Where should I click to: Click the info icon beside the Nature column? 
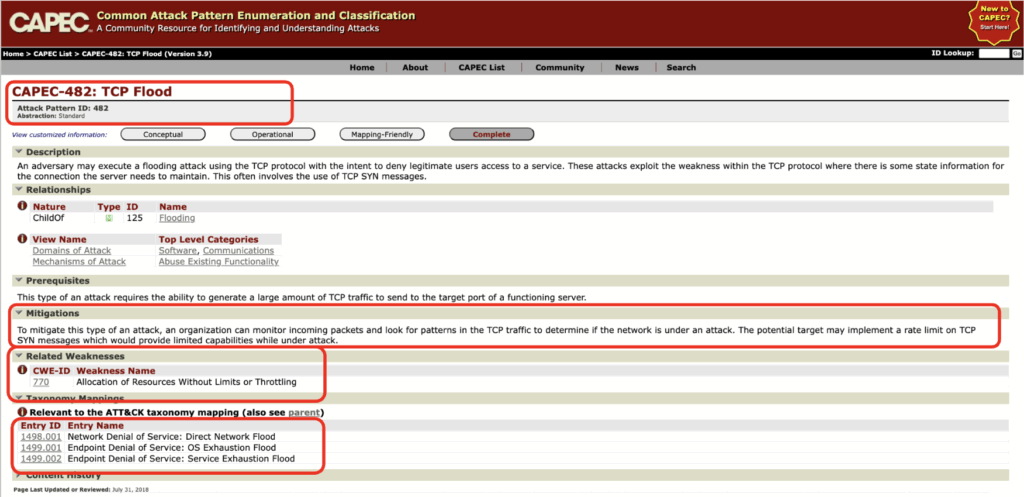[x=23, y=207]
